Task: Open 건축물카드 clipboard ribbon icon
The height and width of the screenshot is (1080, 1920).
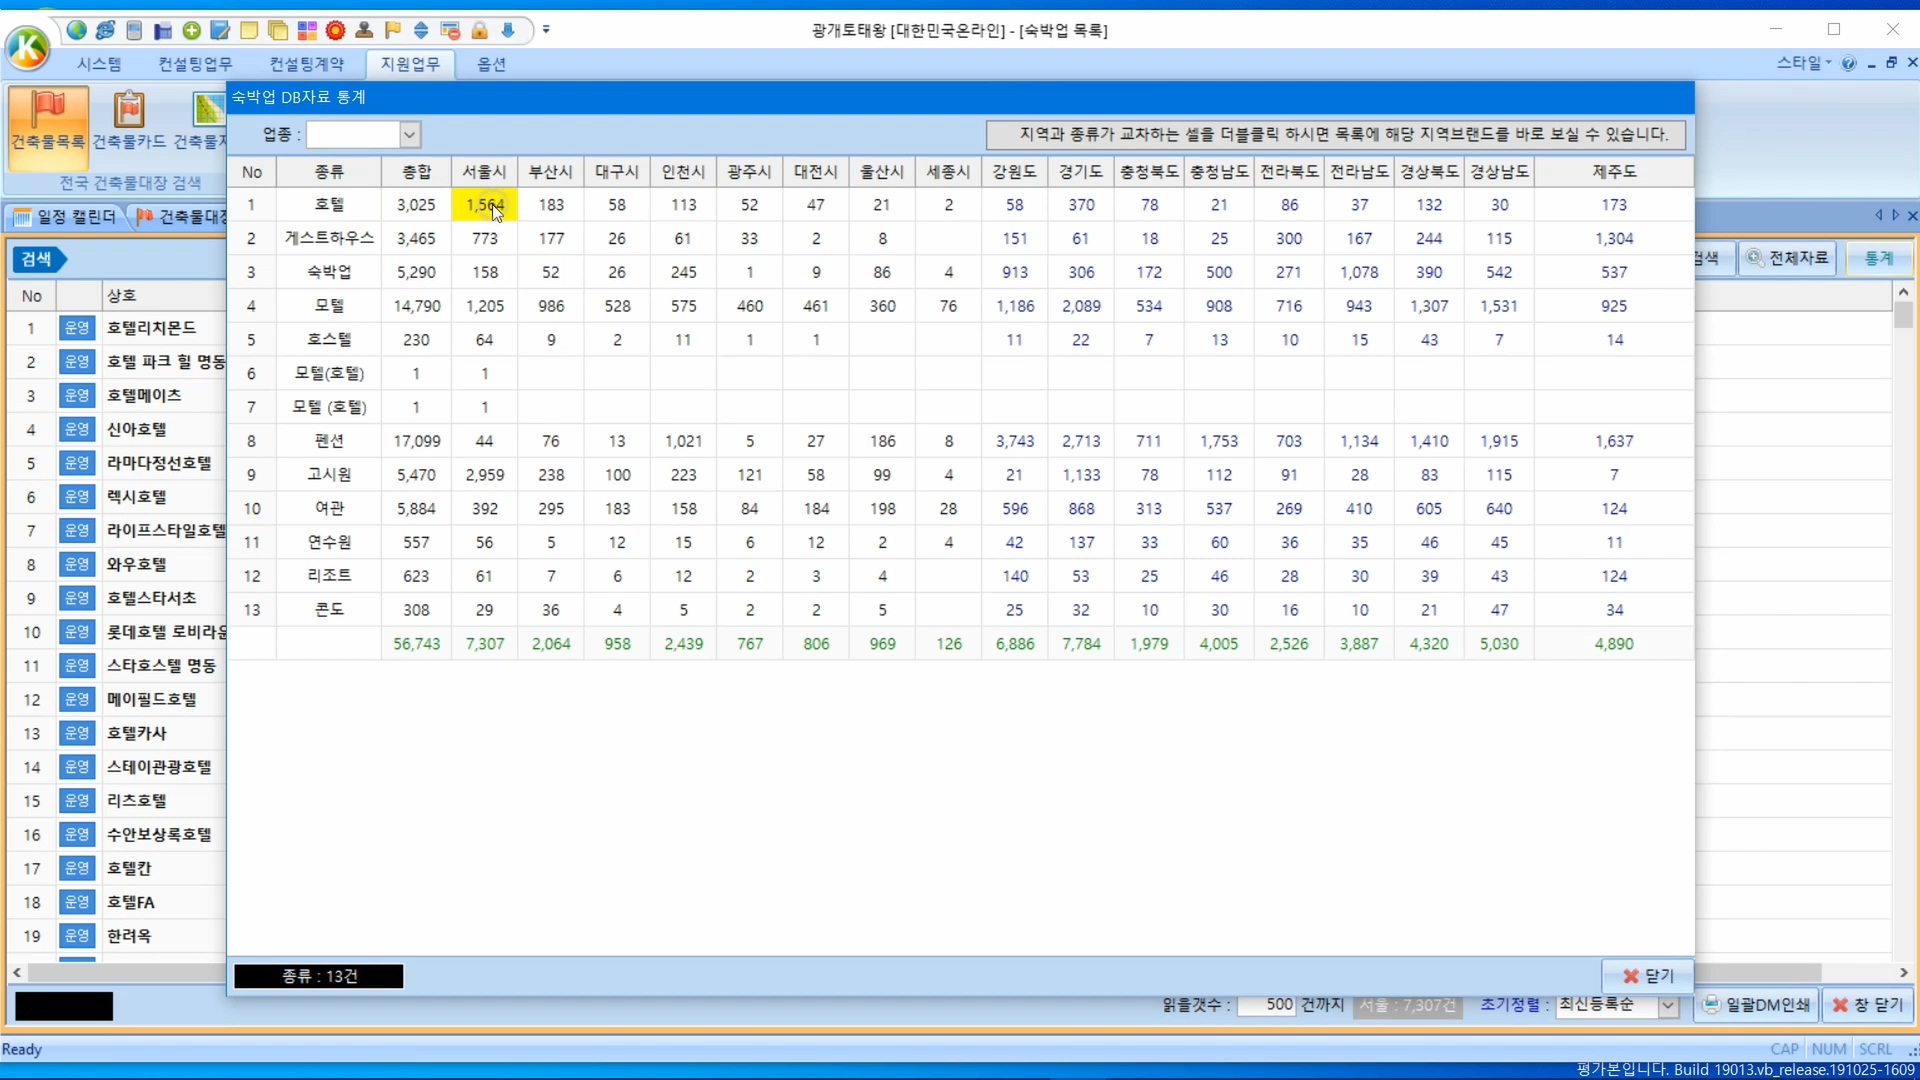Action: (x=129, y=120)
